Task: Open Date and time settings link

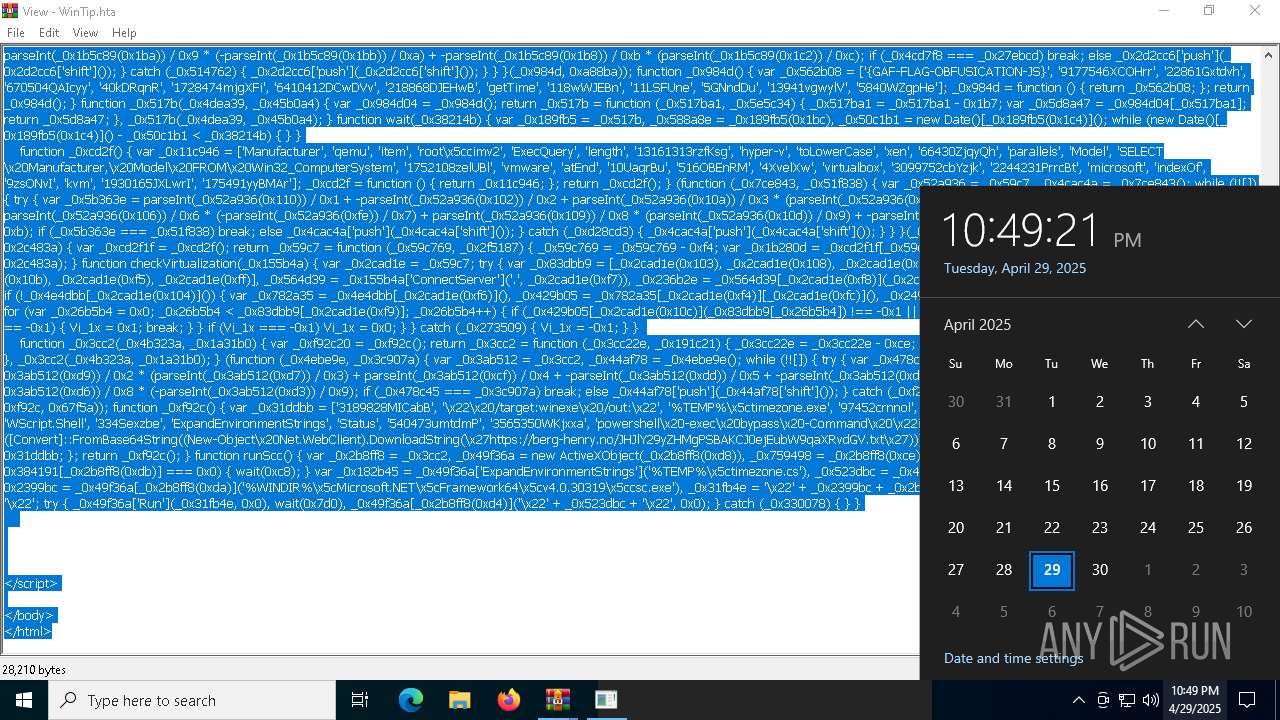Action: tap(1013, 658)
